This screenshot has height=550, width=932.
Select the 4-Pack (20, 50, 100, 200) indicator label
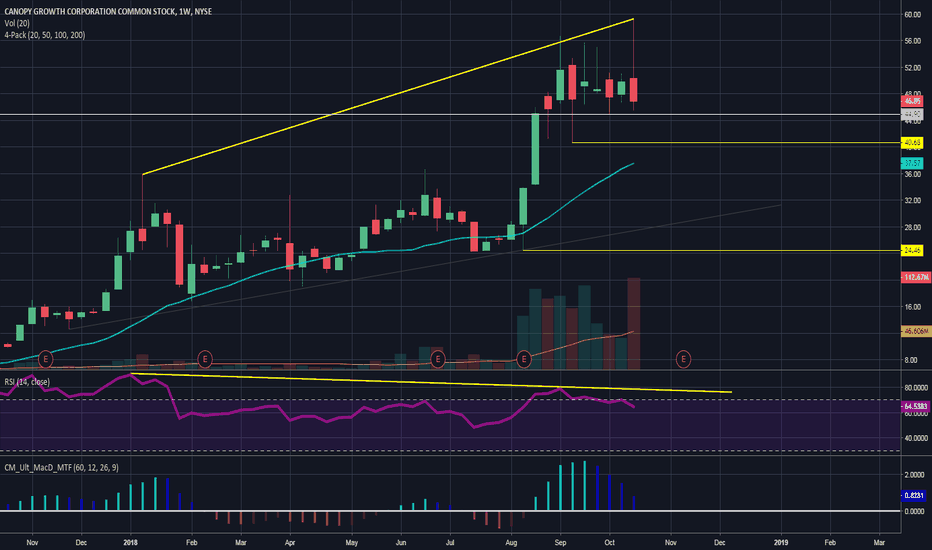click(45, 35)
